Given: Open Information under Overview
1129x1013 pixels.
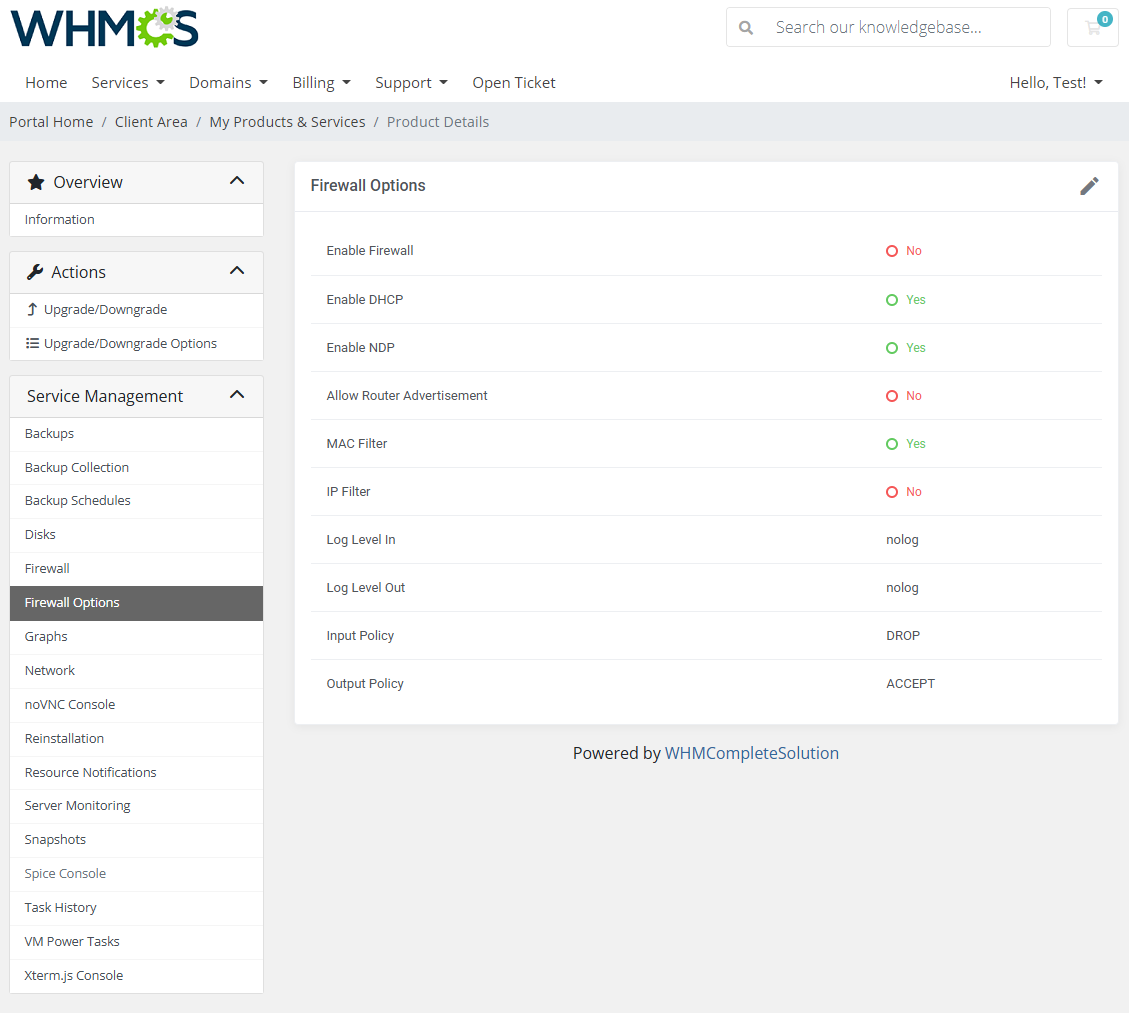Looking at the screenshot, I should pos(136,220).
